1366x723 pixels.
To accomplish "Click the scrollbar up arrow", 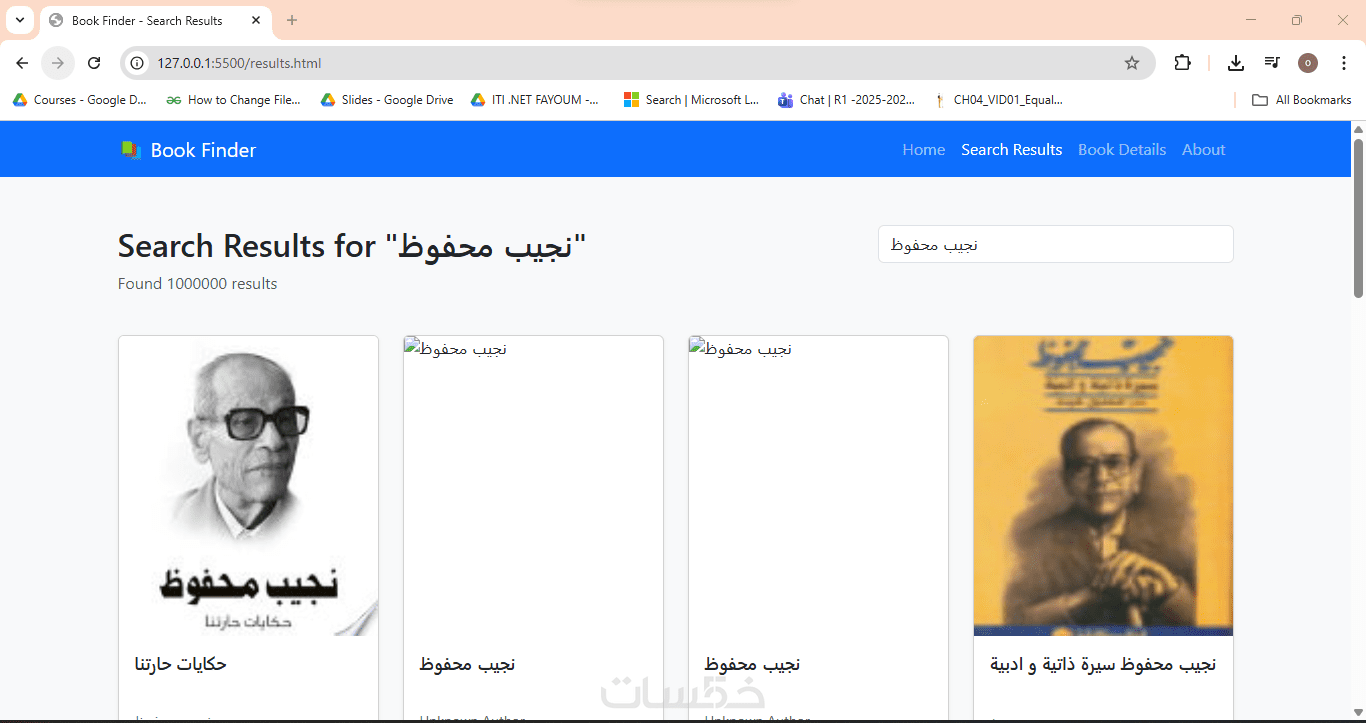I will click(x=1358, y=129).
